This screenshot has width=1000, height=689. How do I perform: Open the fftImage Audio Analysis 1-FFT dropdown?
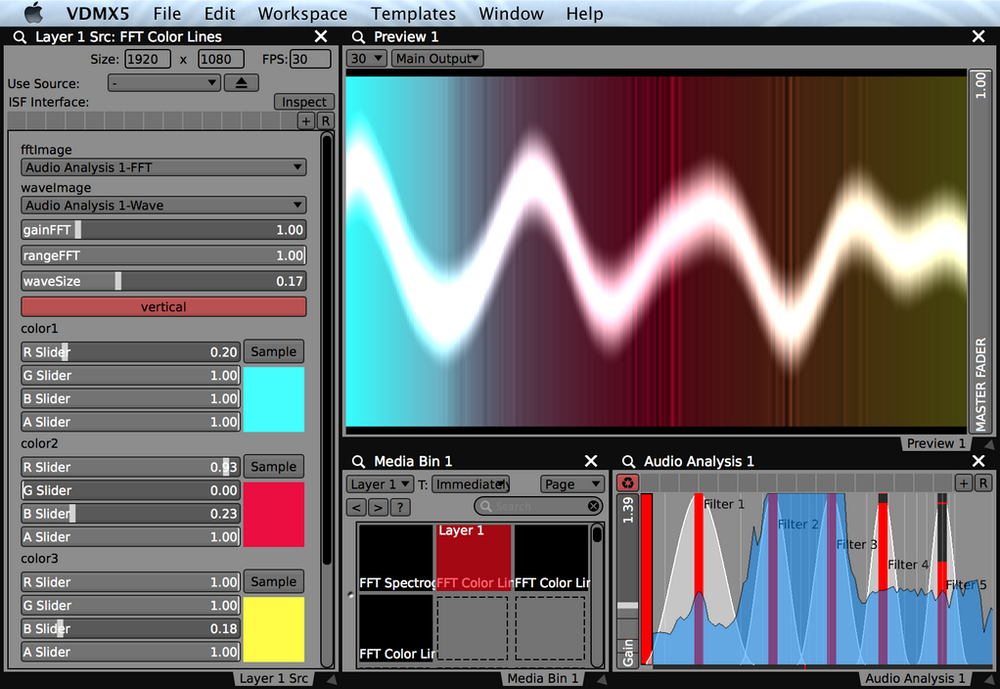163,168
